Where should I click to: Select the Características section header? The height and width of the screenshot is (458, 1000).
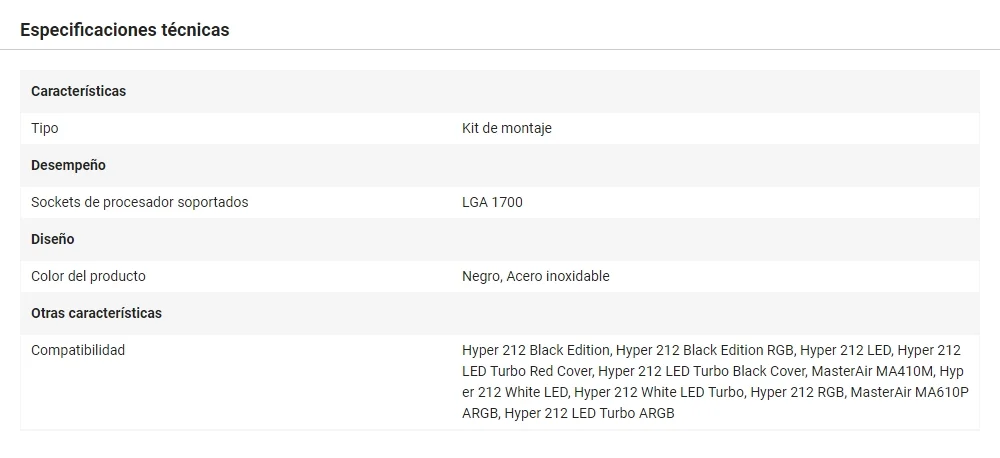coord(78,91)
